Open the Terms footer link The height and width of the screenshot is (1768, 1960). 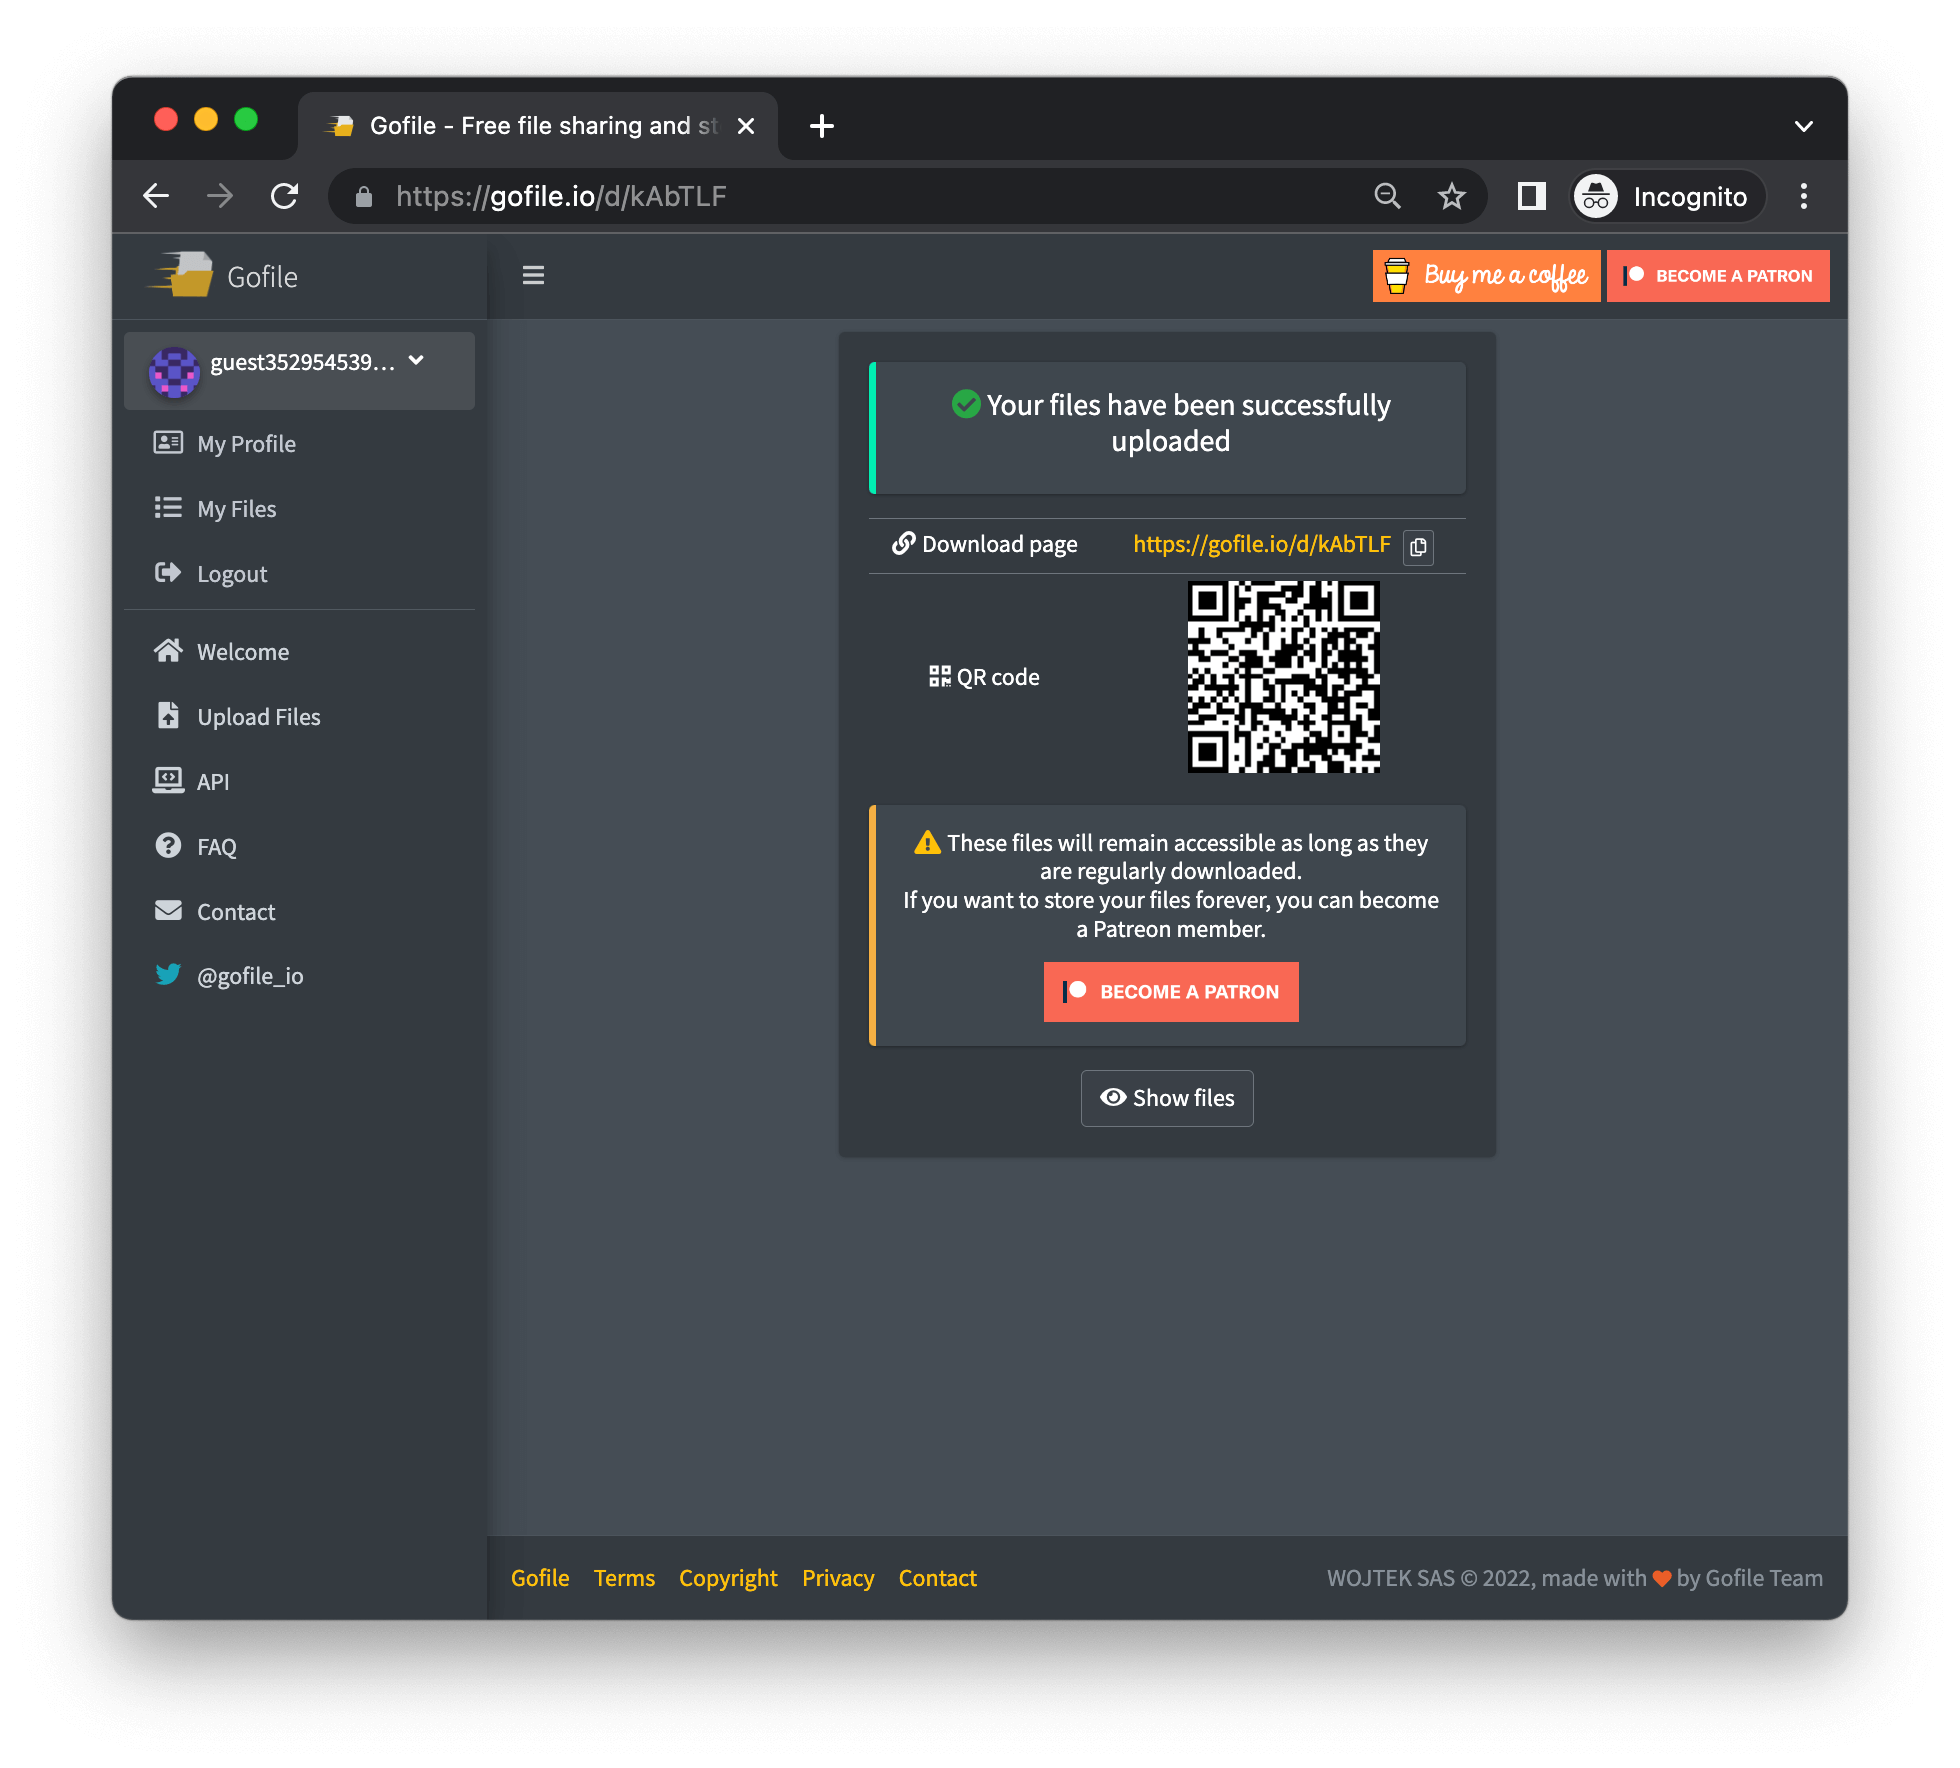point(624,1578)
